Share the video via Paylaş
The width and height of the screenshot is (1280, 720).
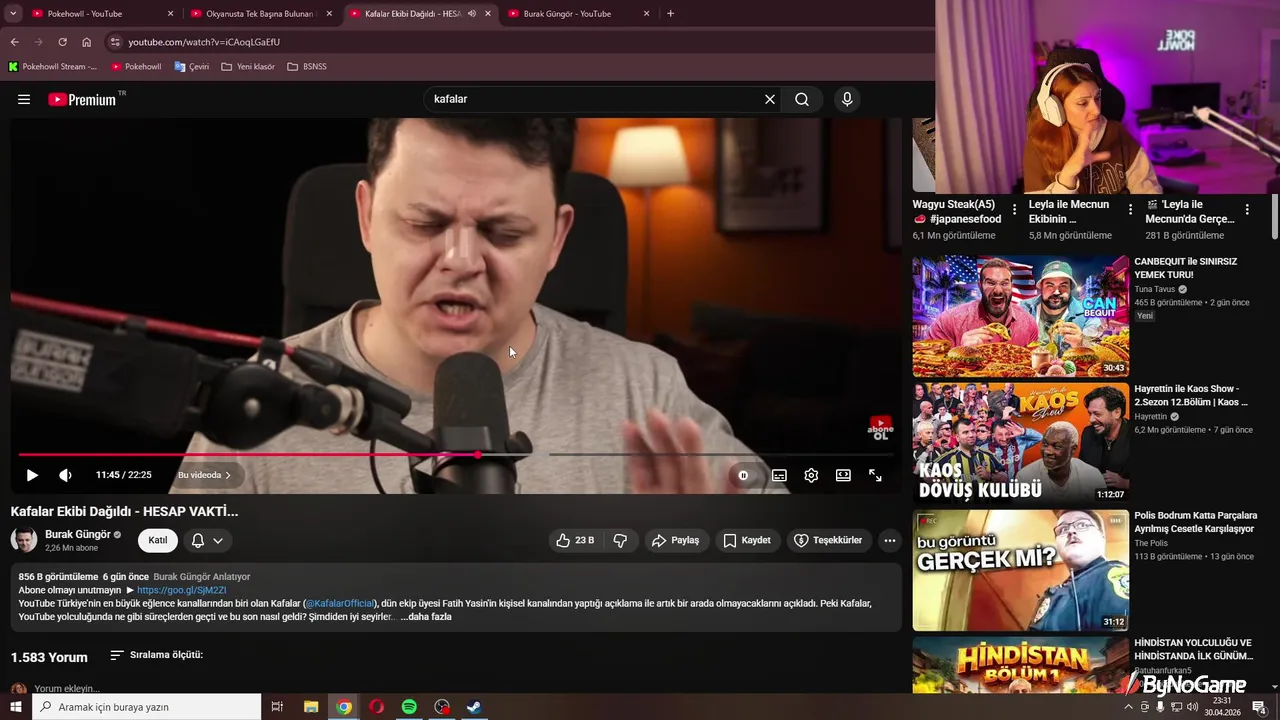(x=676, y=540)
